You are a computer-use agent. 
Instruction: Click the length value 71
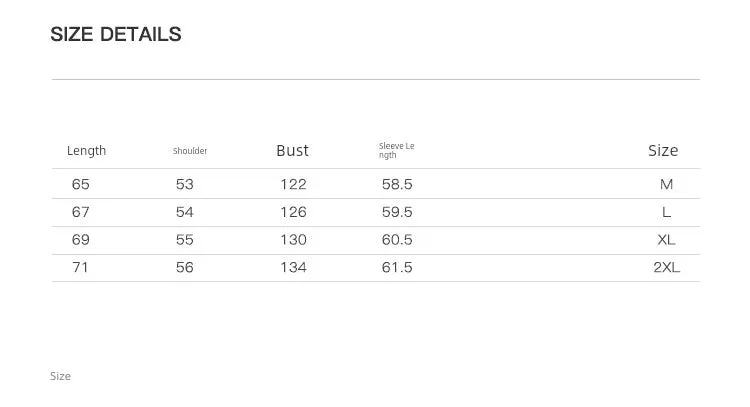[80, 267]
